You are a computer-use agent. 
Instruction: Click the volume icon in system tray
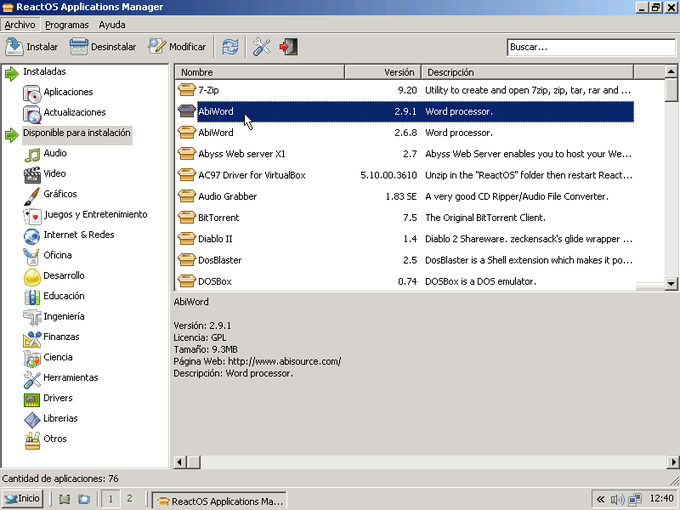click(617, 500)
